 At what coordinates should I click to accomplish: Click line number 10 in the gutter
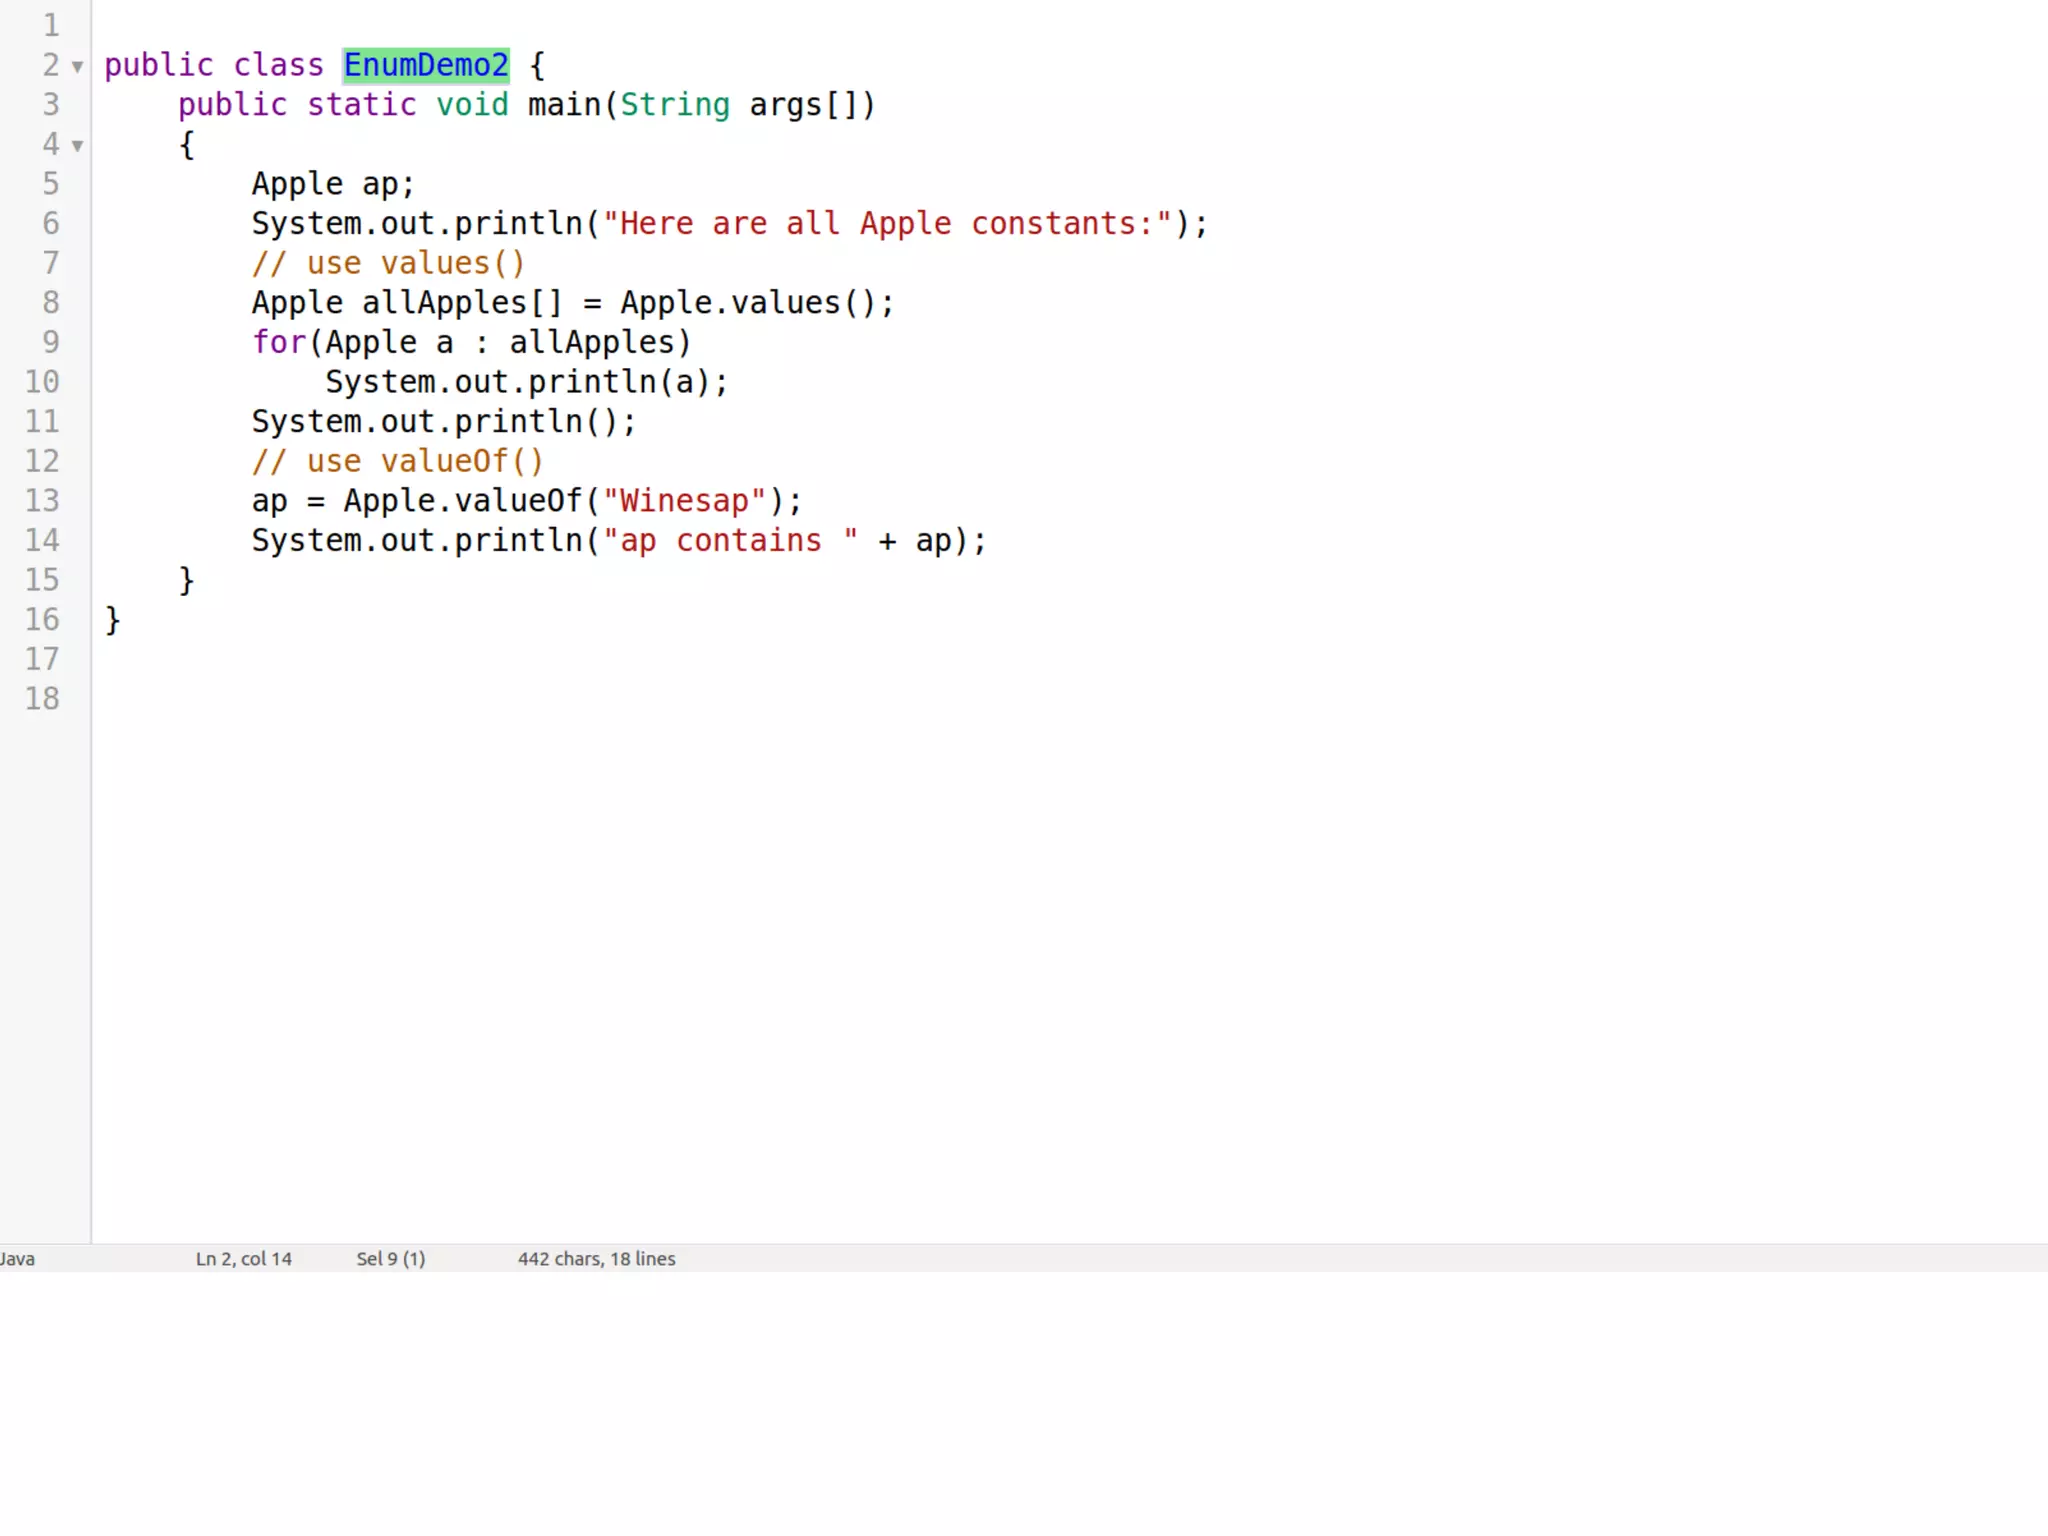(42, 382)
